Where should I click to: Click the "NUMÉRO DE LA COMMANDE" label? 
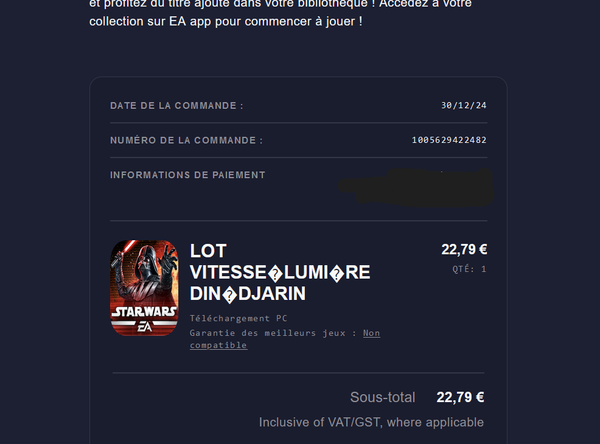[x=186, y=140]
